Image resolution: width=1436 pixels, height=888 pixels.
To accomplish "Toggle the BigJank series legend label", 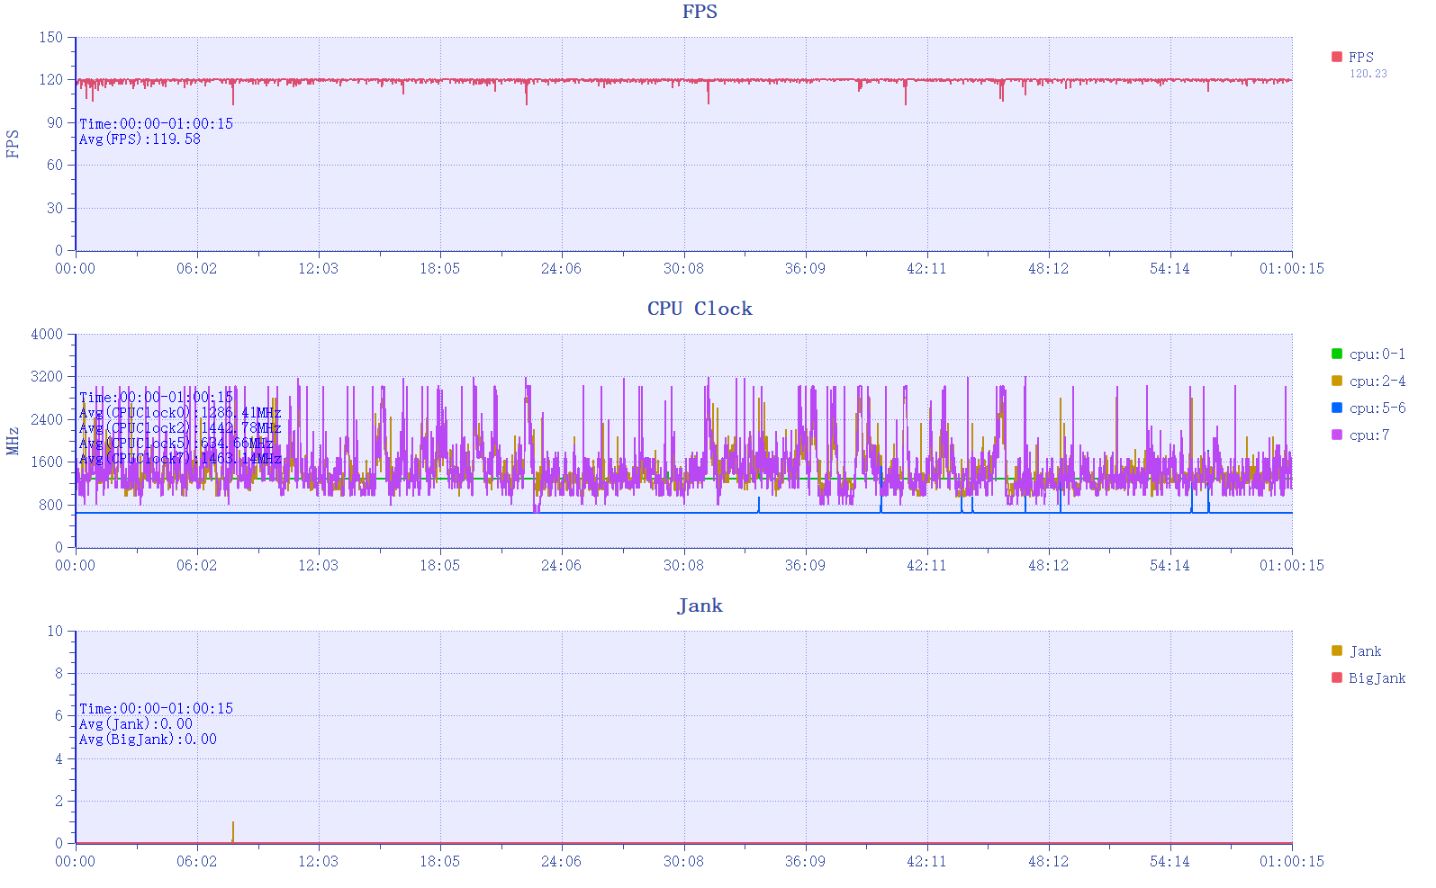I will coord(1377,678).
